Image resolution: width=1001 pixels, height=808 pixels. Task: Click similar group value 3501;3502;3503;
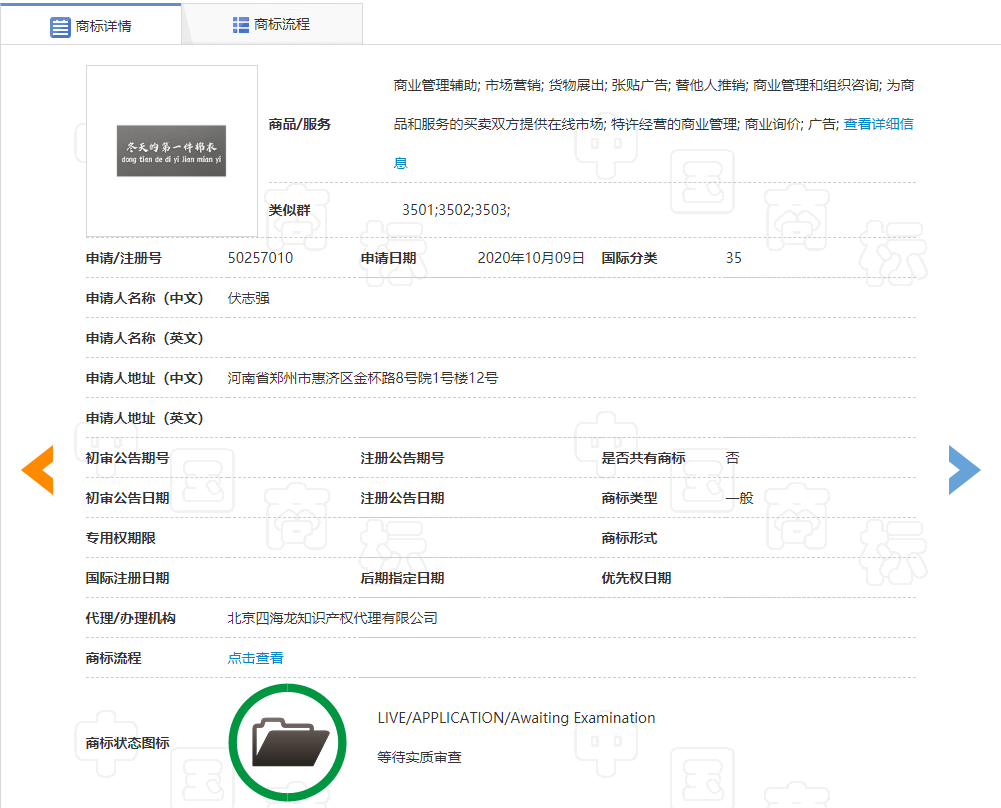pos(456,210)
